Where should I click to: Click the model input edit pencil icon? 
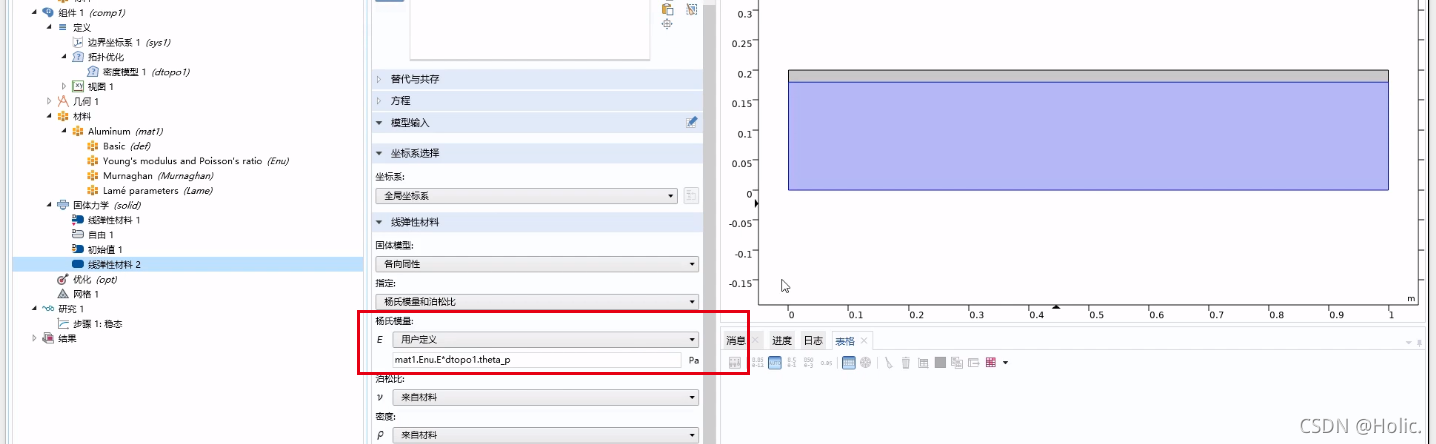click(x=691, y=122)
